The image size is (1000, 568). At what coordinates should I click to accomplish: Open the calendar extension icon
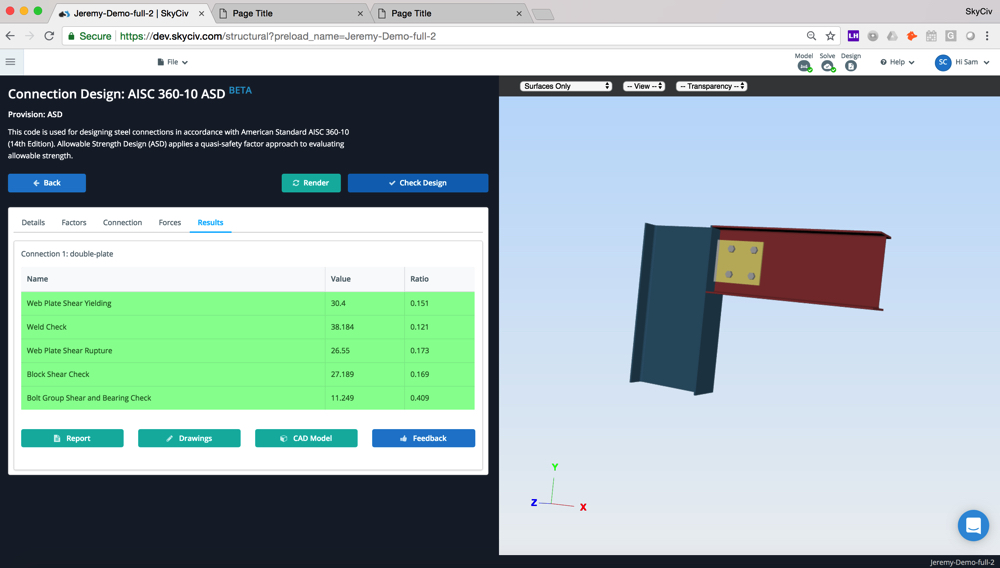(x=931, y=36)
